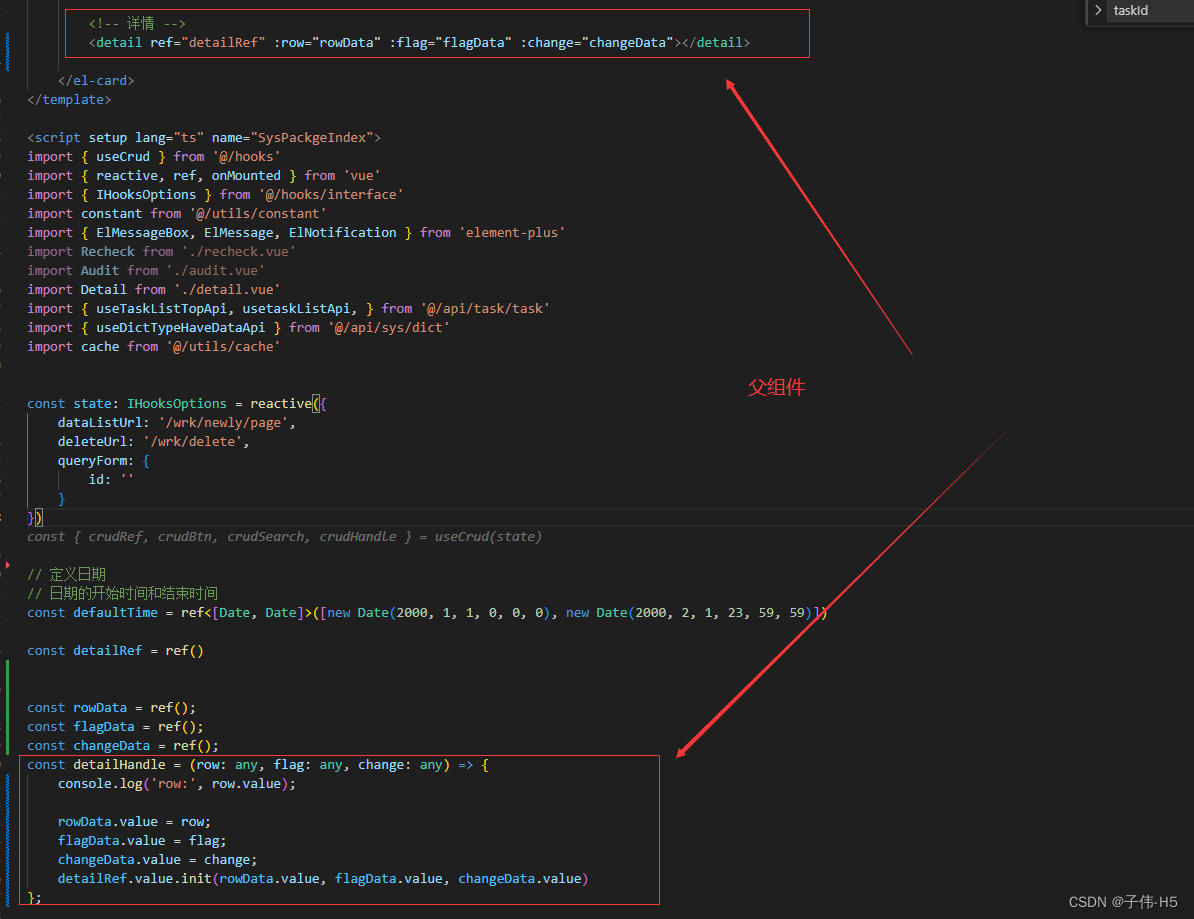Click the changeData.value = change line
Viewport: 1194px width, 919px height.
pyautogui.click(x=158, y=860)
